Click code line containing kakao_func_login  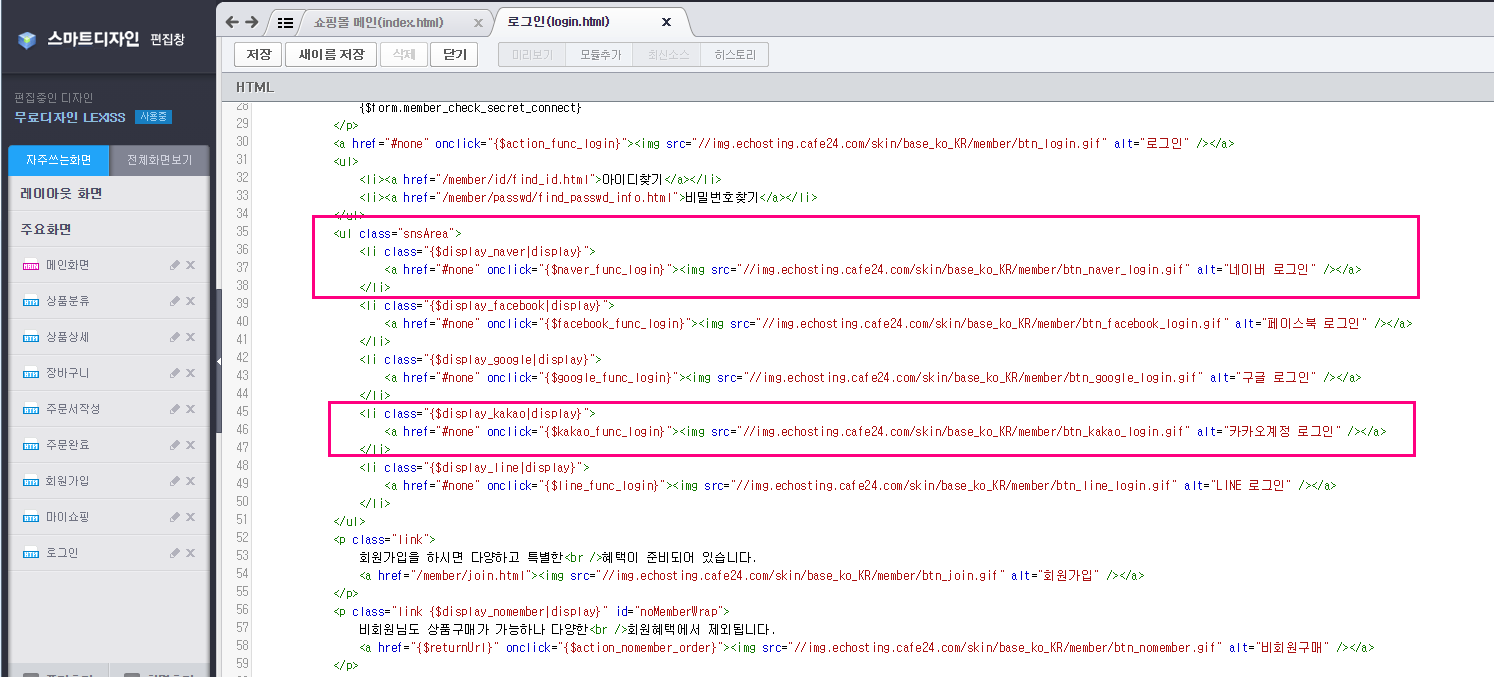point(886,432)
